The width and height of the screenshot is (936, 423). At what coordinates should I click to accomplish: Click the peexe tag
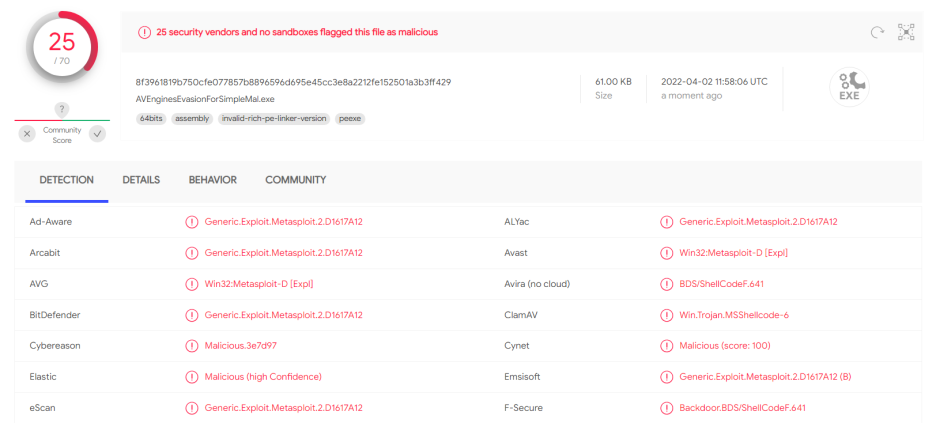(350, 119)
